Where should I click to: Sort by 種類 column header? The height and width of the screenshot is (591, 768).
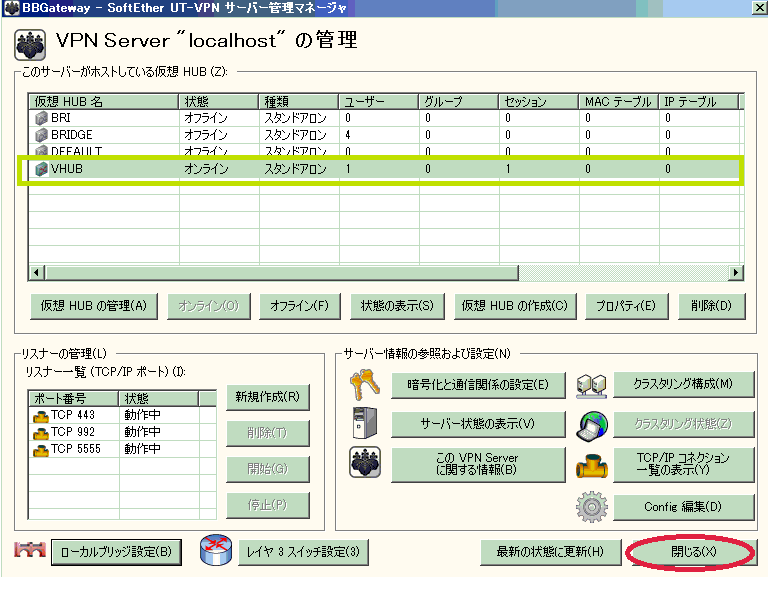point(299,102)
